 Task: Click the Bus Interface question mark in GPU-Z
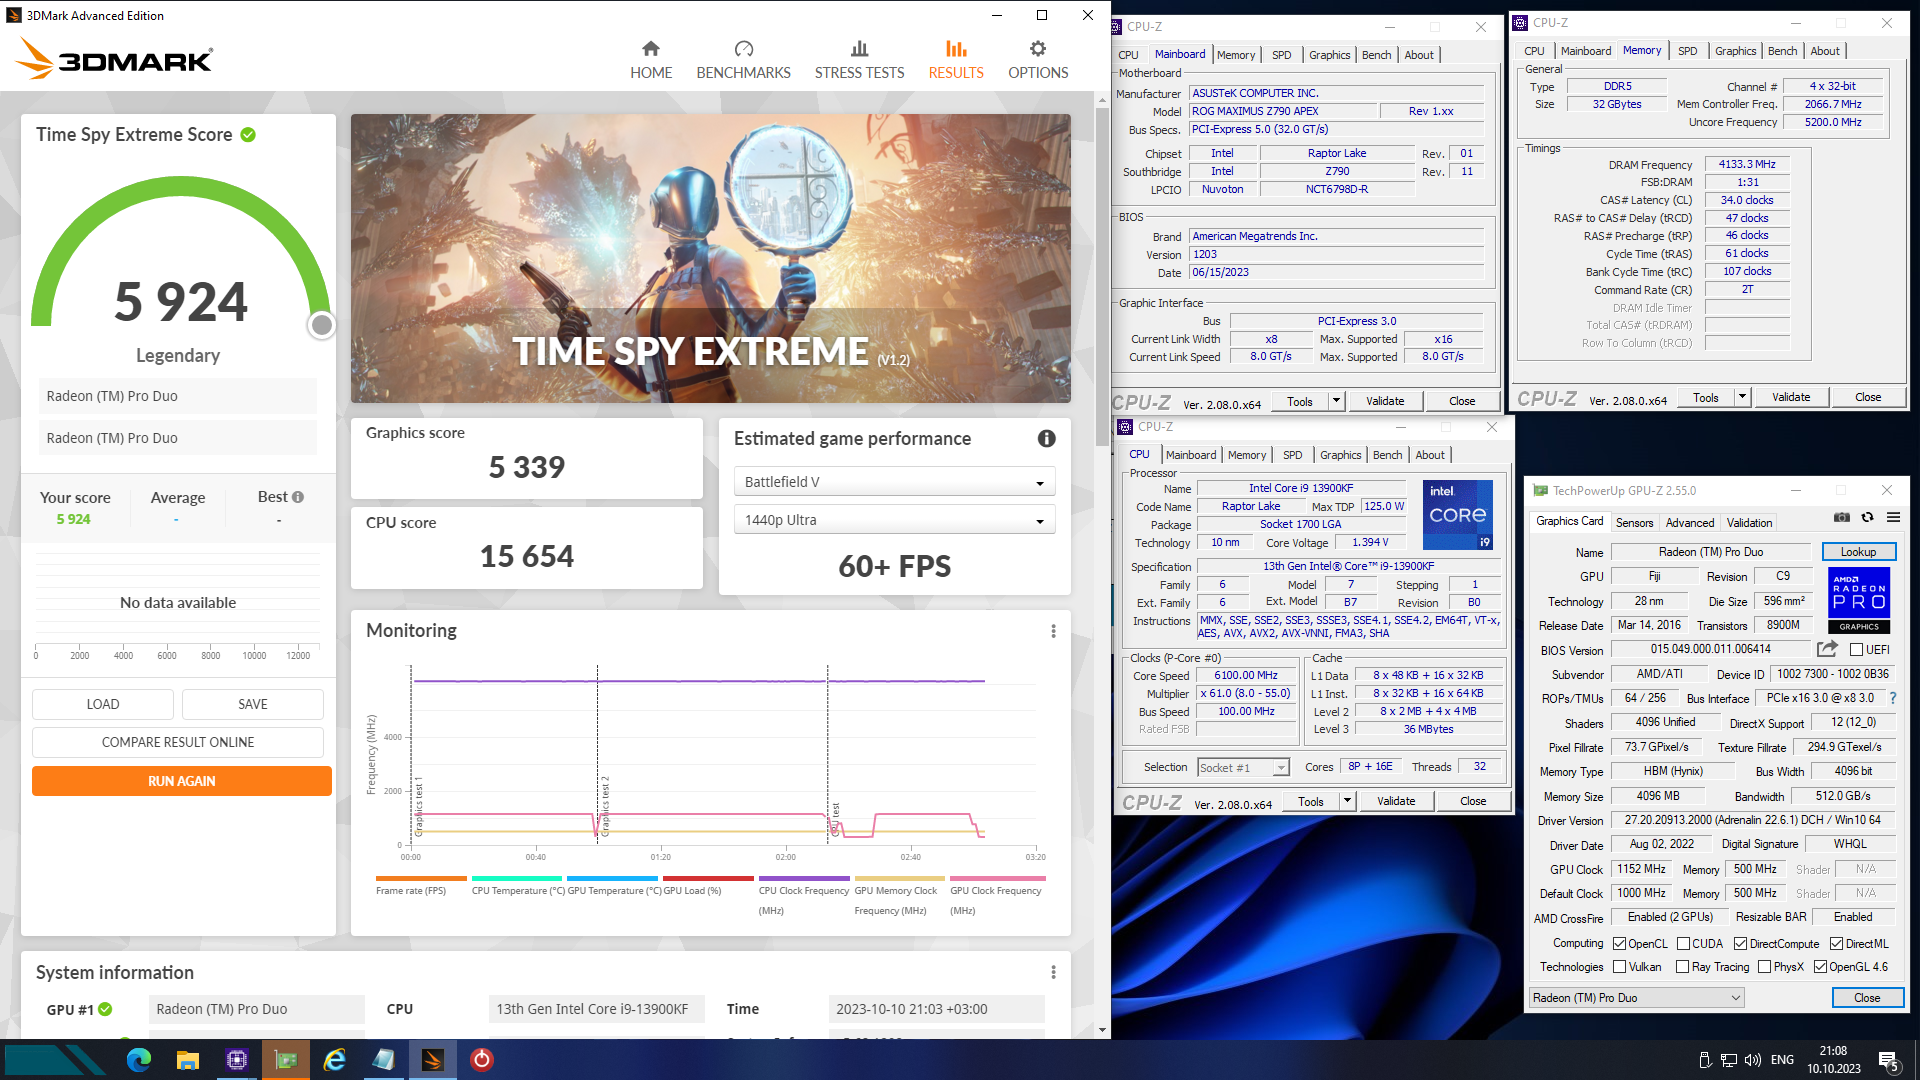point(1893,698)
